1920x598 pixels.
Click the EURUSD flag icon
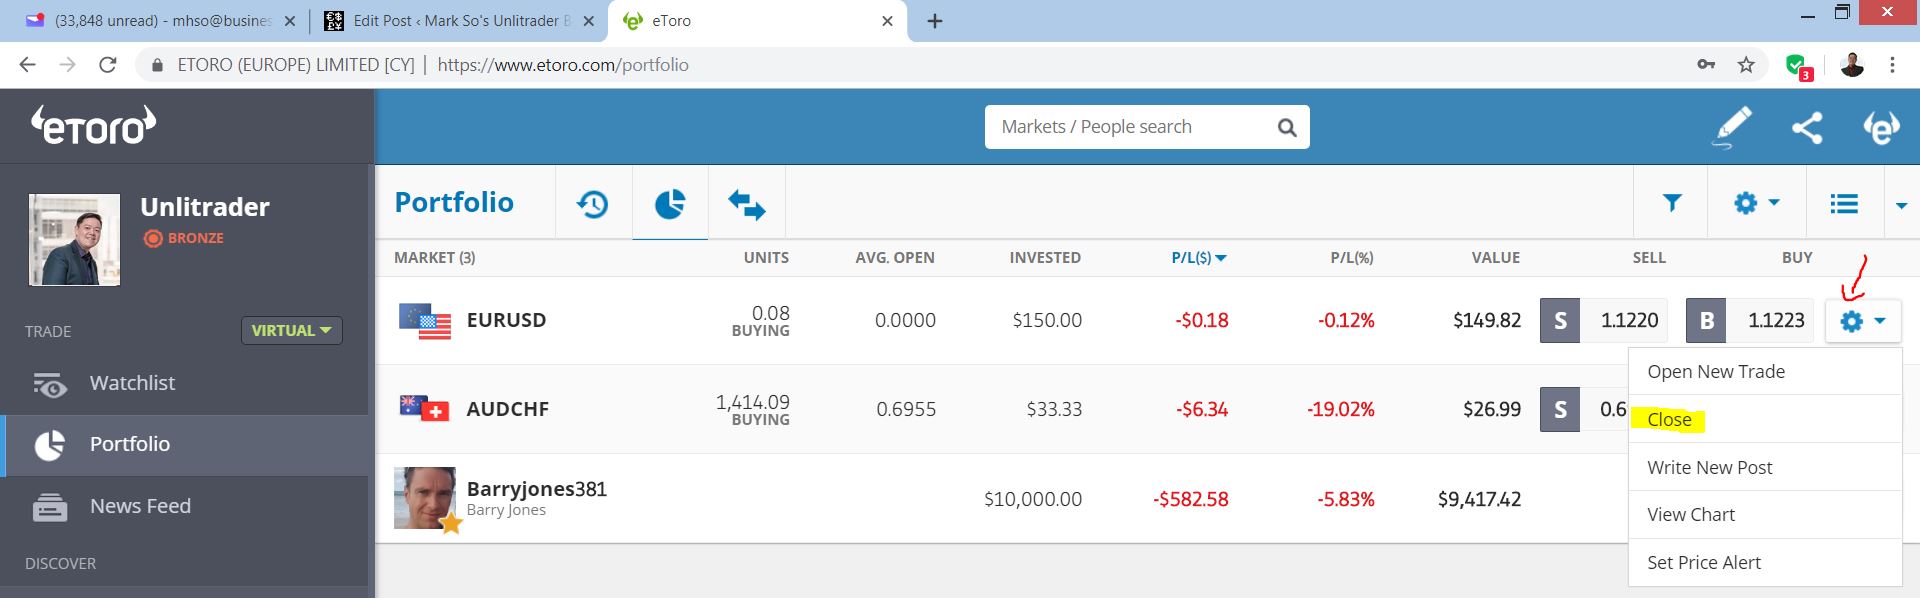click(x=425, y=321)
